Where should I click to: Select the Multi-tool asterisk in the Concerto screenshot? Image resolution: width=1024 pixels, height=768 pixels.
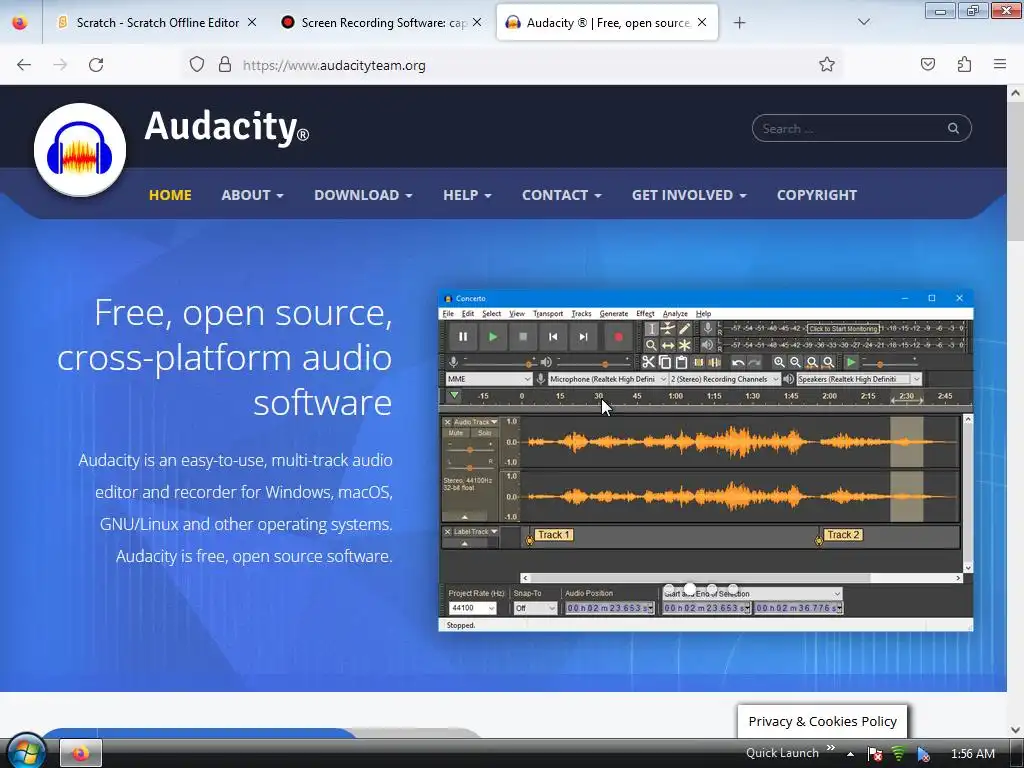[x=684, y=345]
